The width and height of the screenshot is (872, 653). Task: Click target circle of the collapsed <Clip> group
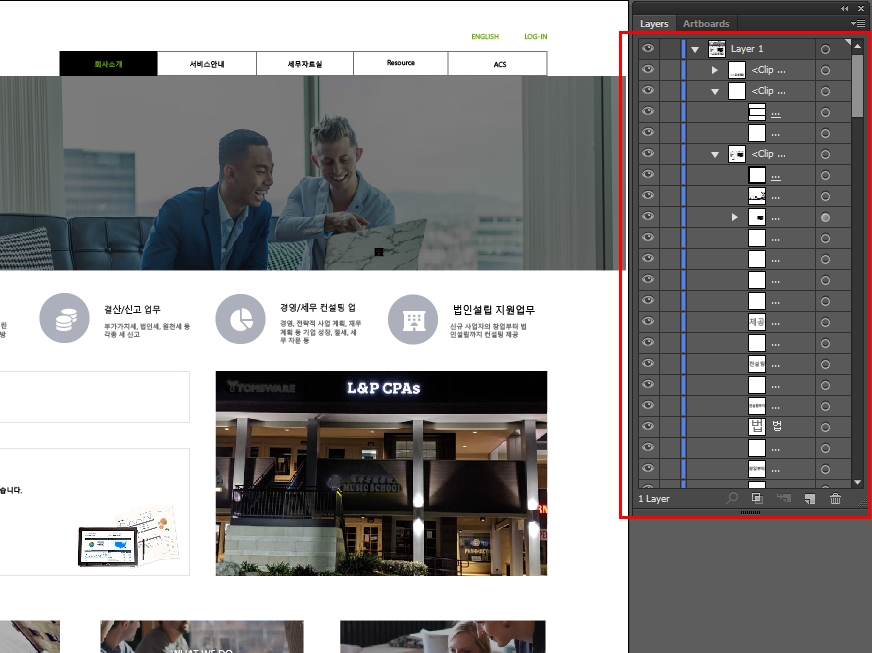coord(825,70)
